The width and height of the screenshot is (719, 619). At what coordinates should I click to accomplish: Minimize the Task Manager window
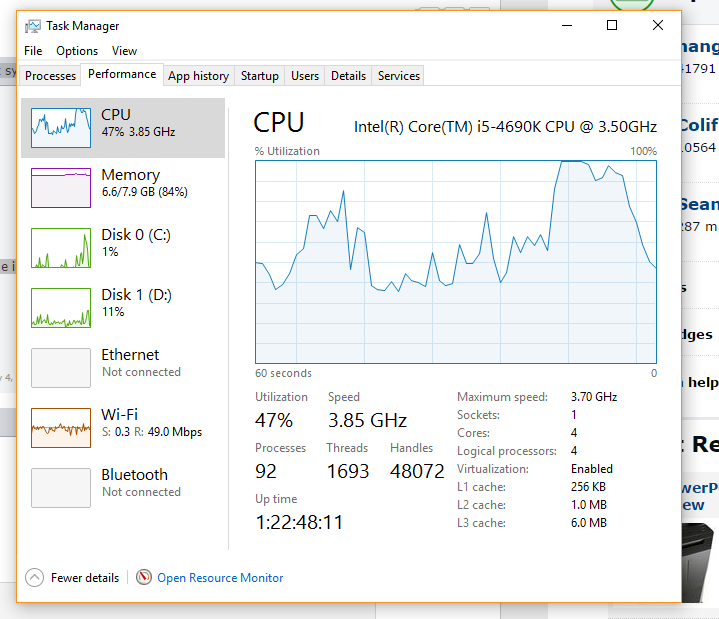pyautogui.click(x=567, y=25)
